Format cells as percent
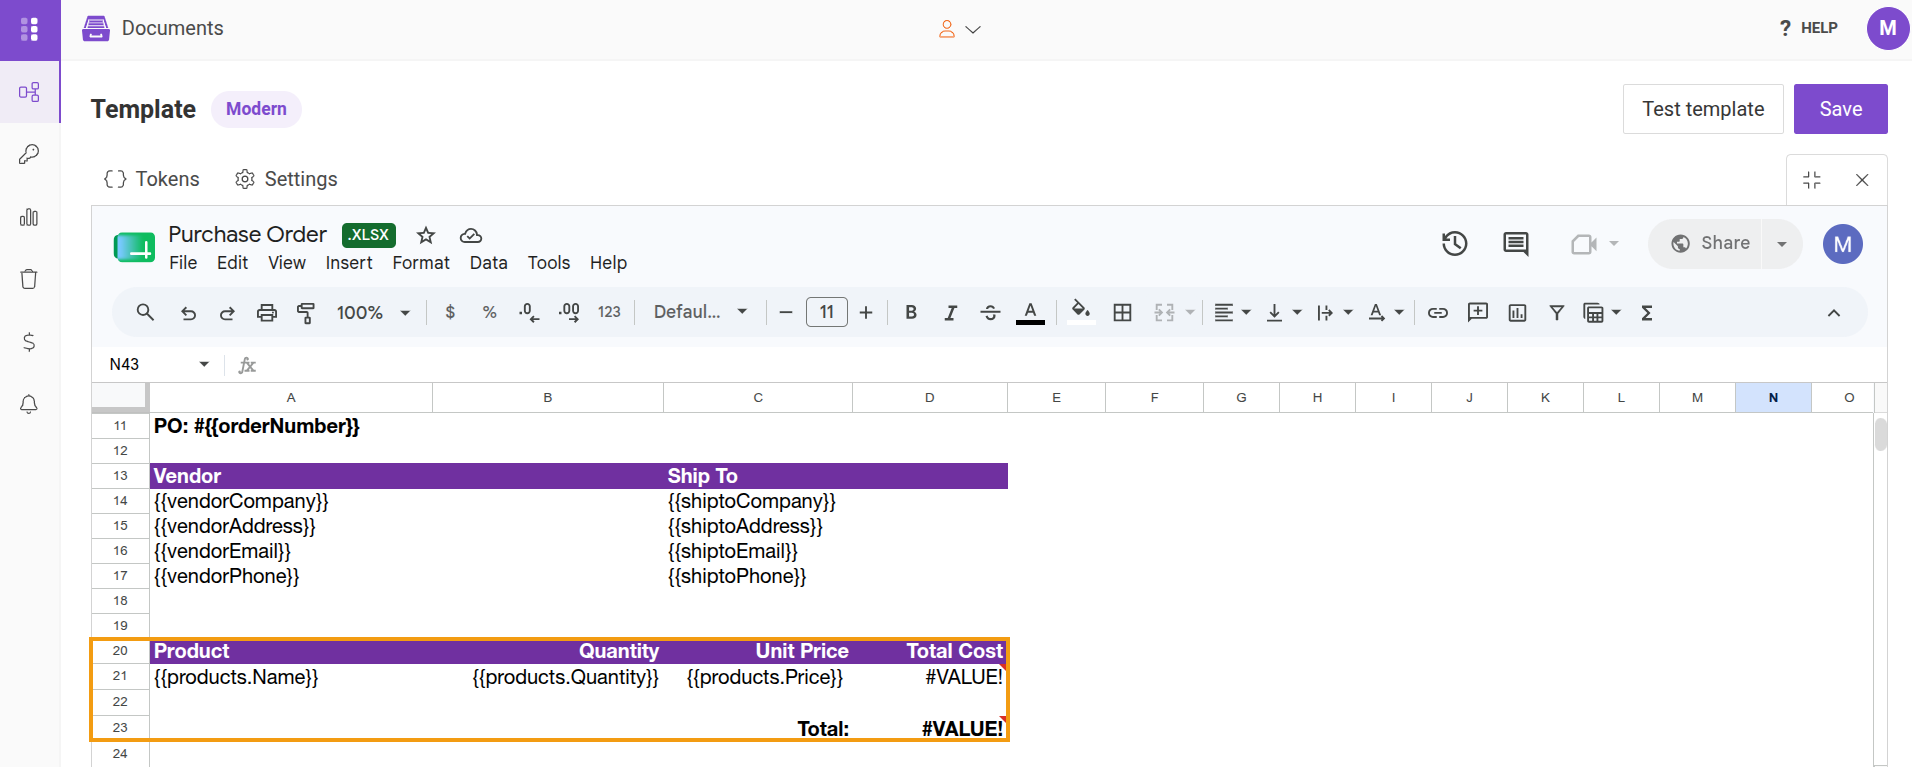1912x767 pixels. tap(489, 312)
